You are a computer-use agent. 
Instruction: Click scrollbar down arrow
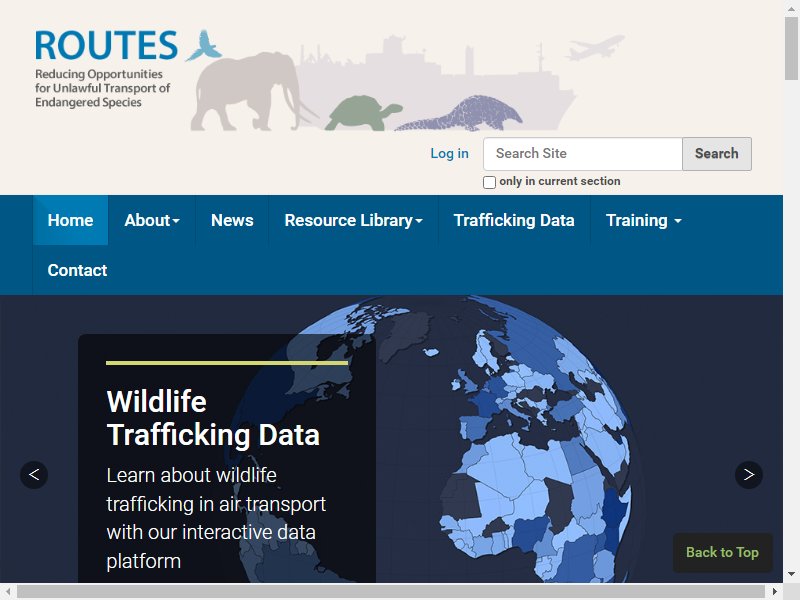pos(791,574)
